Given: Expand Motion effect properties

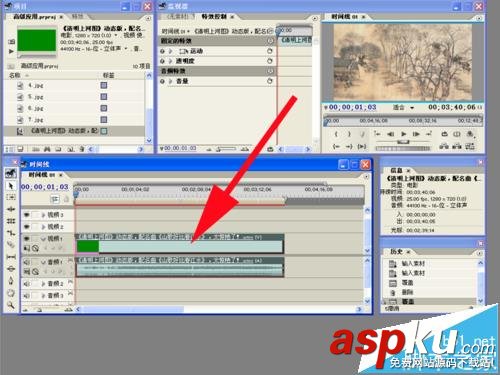Looking at the screenshot, I should point(171,51).
